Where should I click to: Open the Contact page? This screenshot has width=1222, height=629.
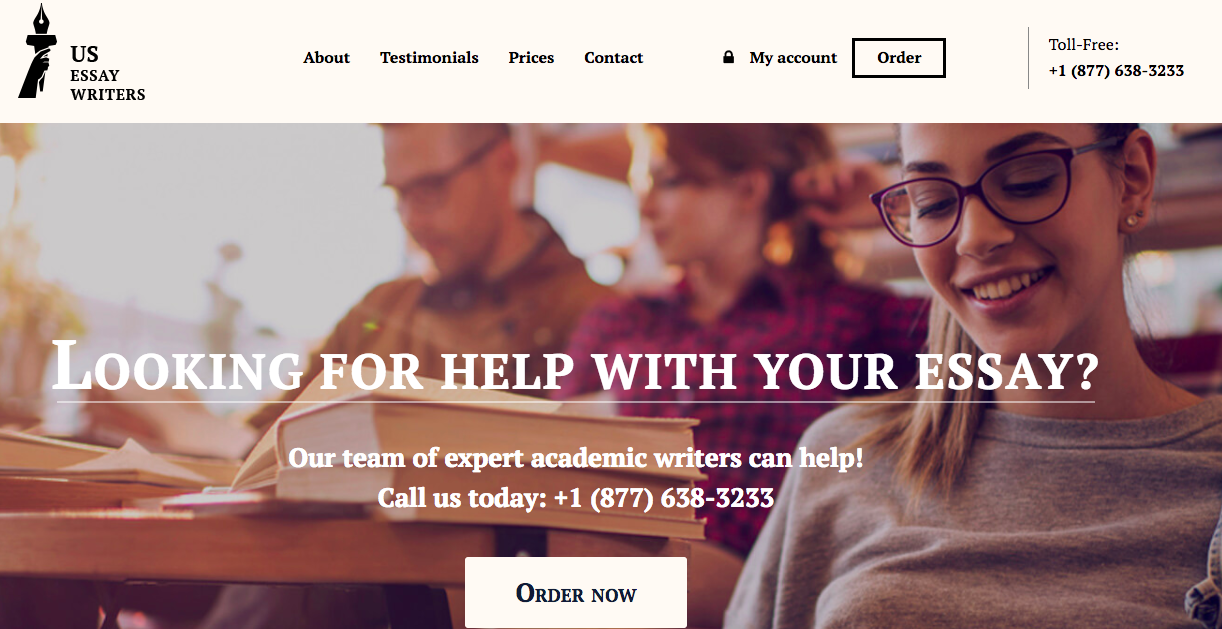click(613, 58)
